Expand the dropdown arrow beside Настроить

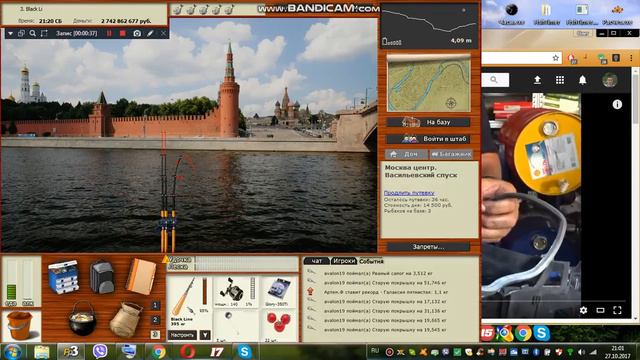[x=205, y=335]
